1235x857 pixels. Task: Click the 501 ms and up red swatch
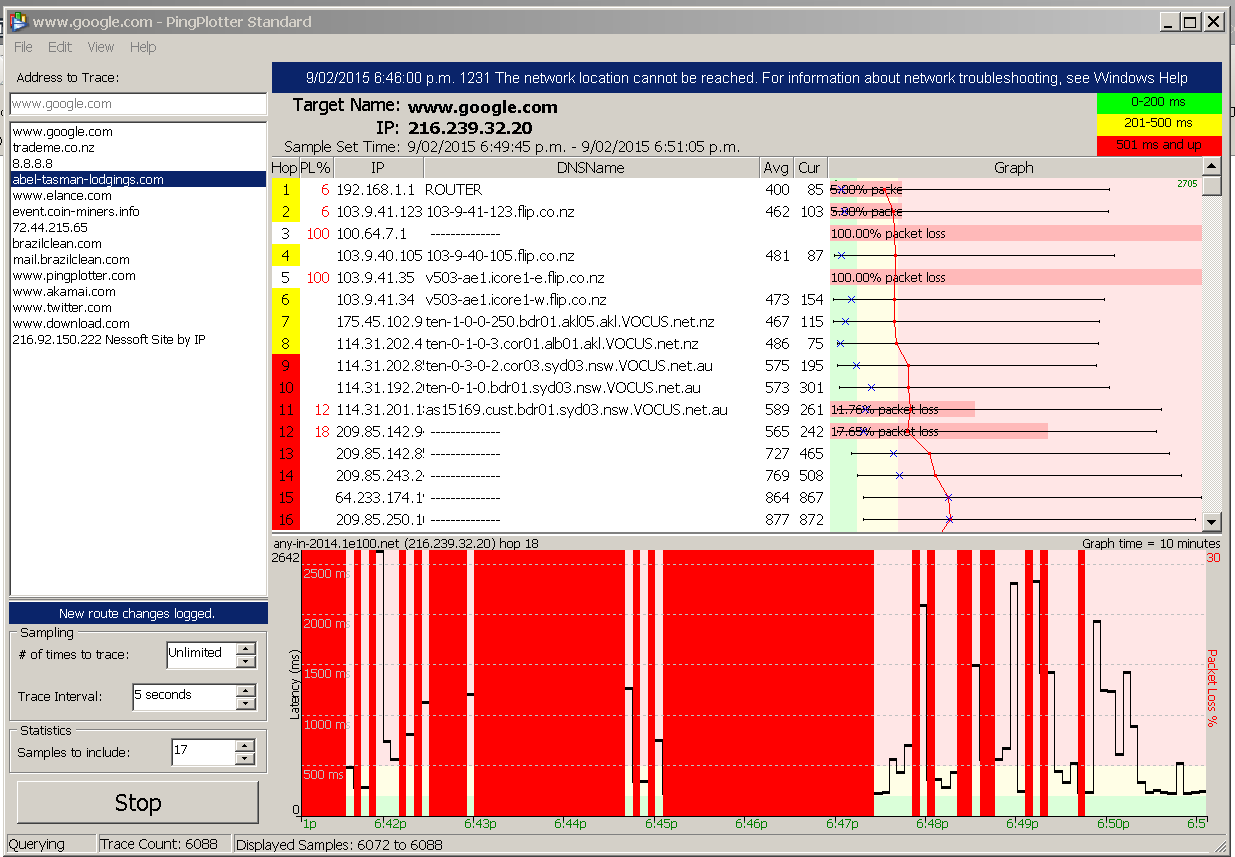coord(1159,145)
